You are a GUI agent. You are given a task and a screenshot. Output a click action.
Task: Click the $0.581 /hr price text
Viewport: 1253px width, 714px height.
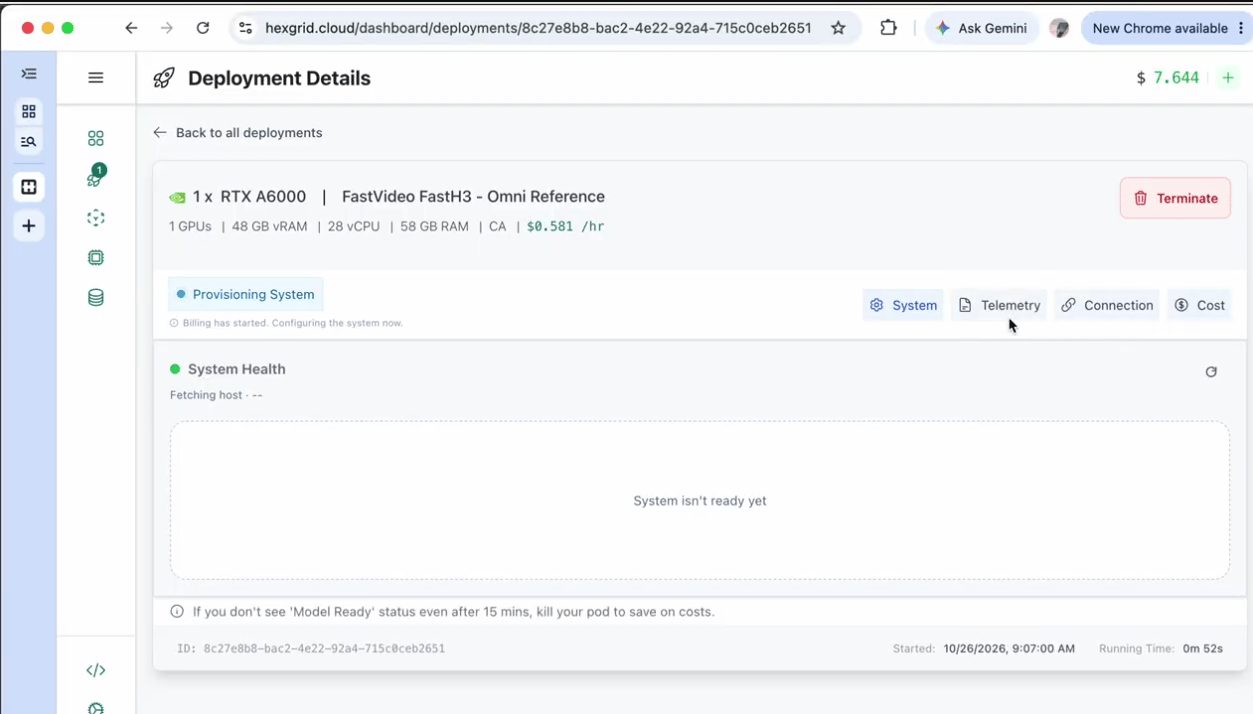point(566,226)
